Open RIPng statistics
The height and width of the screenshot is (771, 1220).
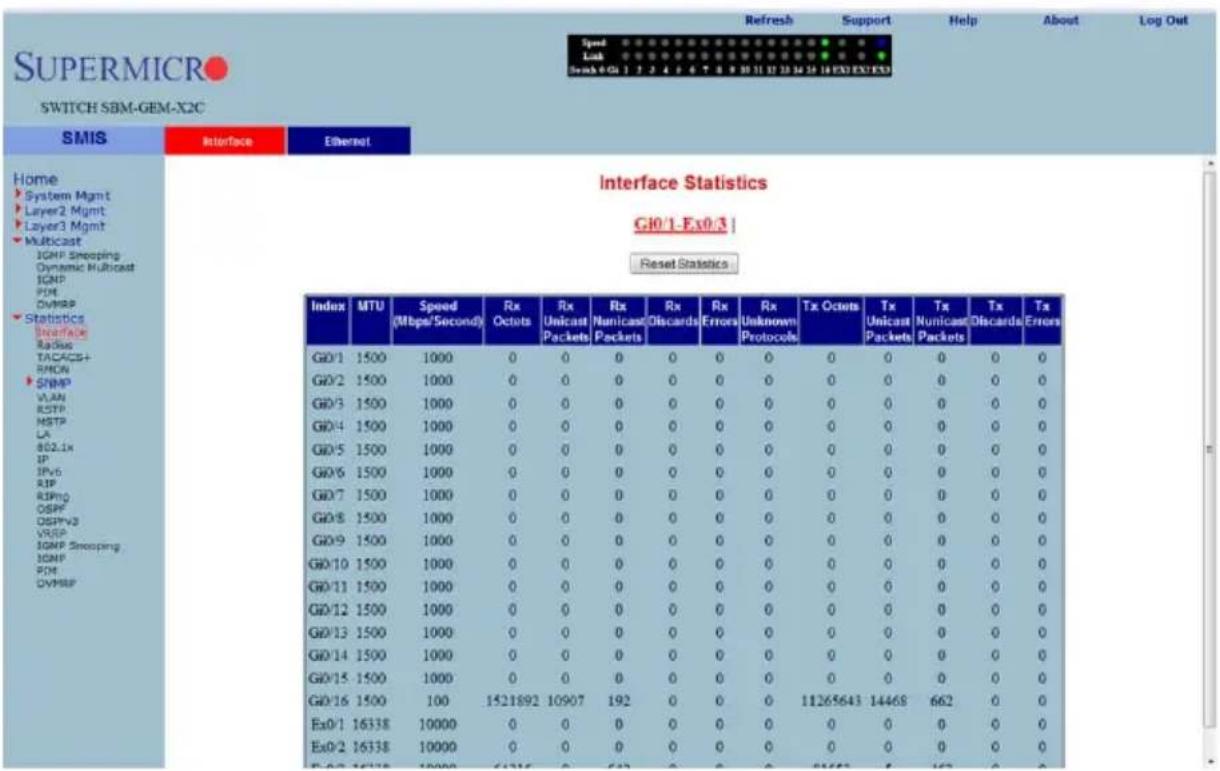click(x=51, y=495)
